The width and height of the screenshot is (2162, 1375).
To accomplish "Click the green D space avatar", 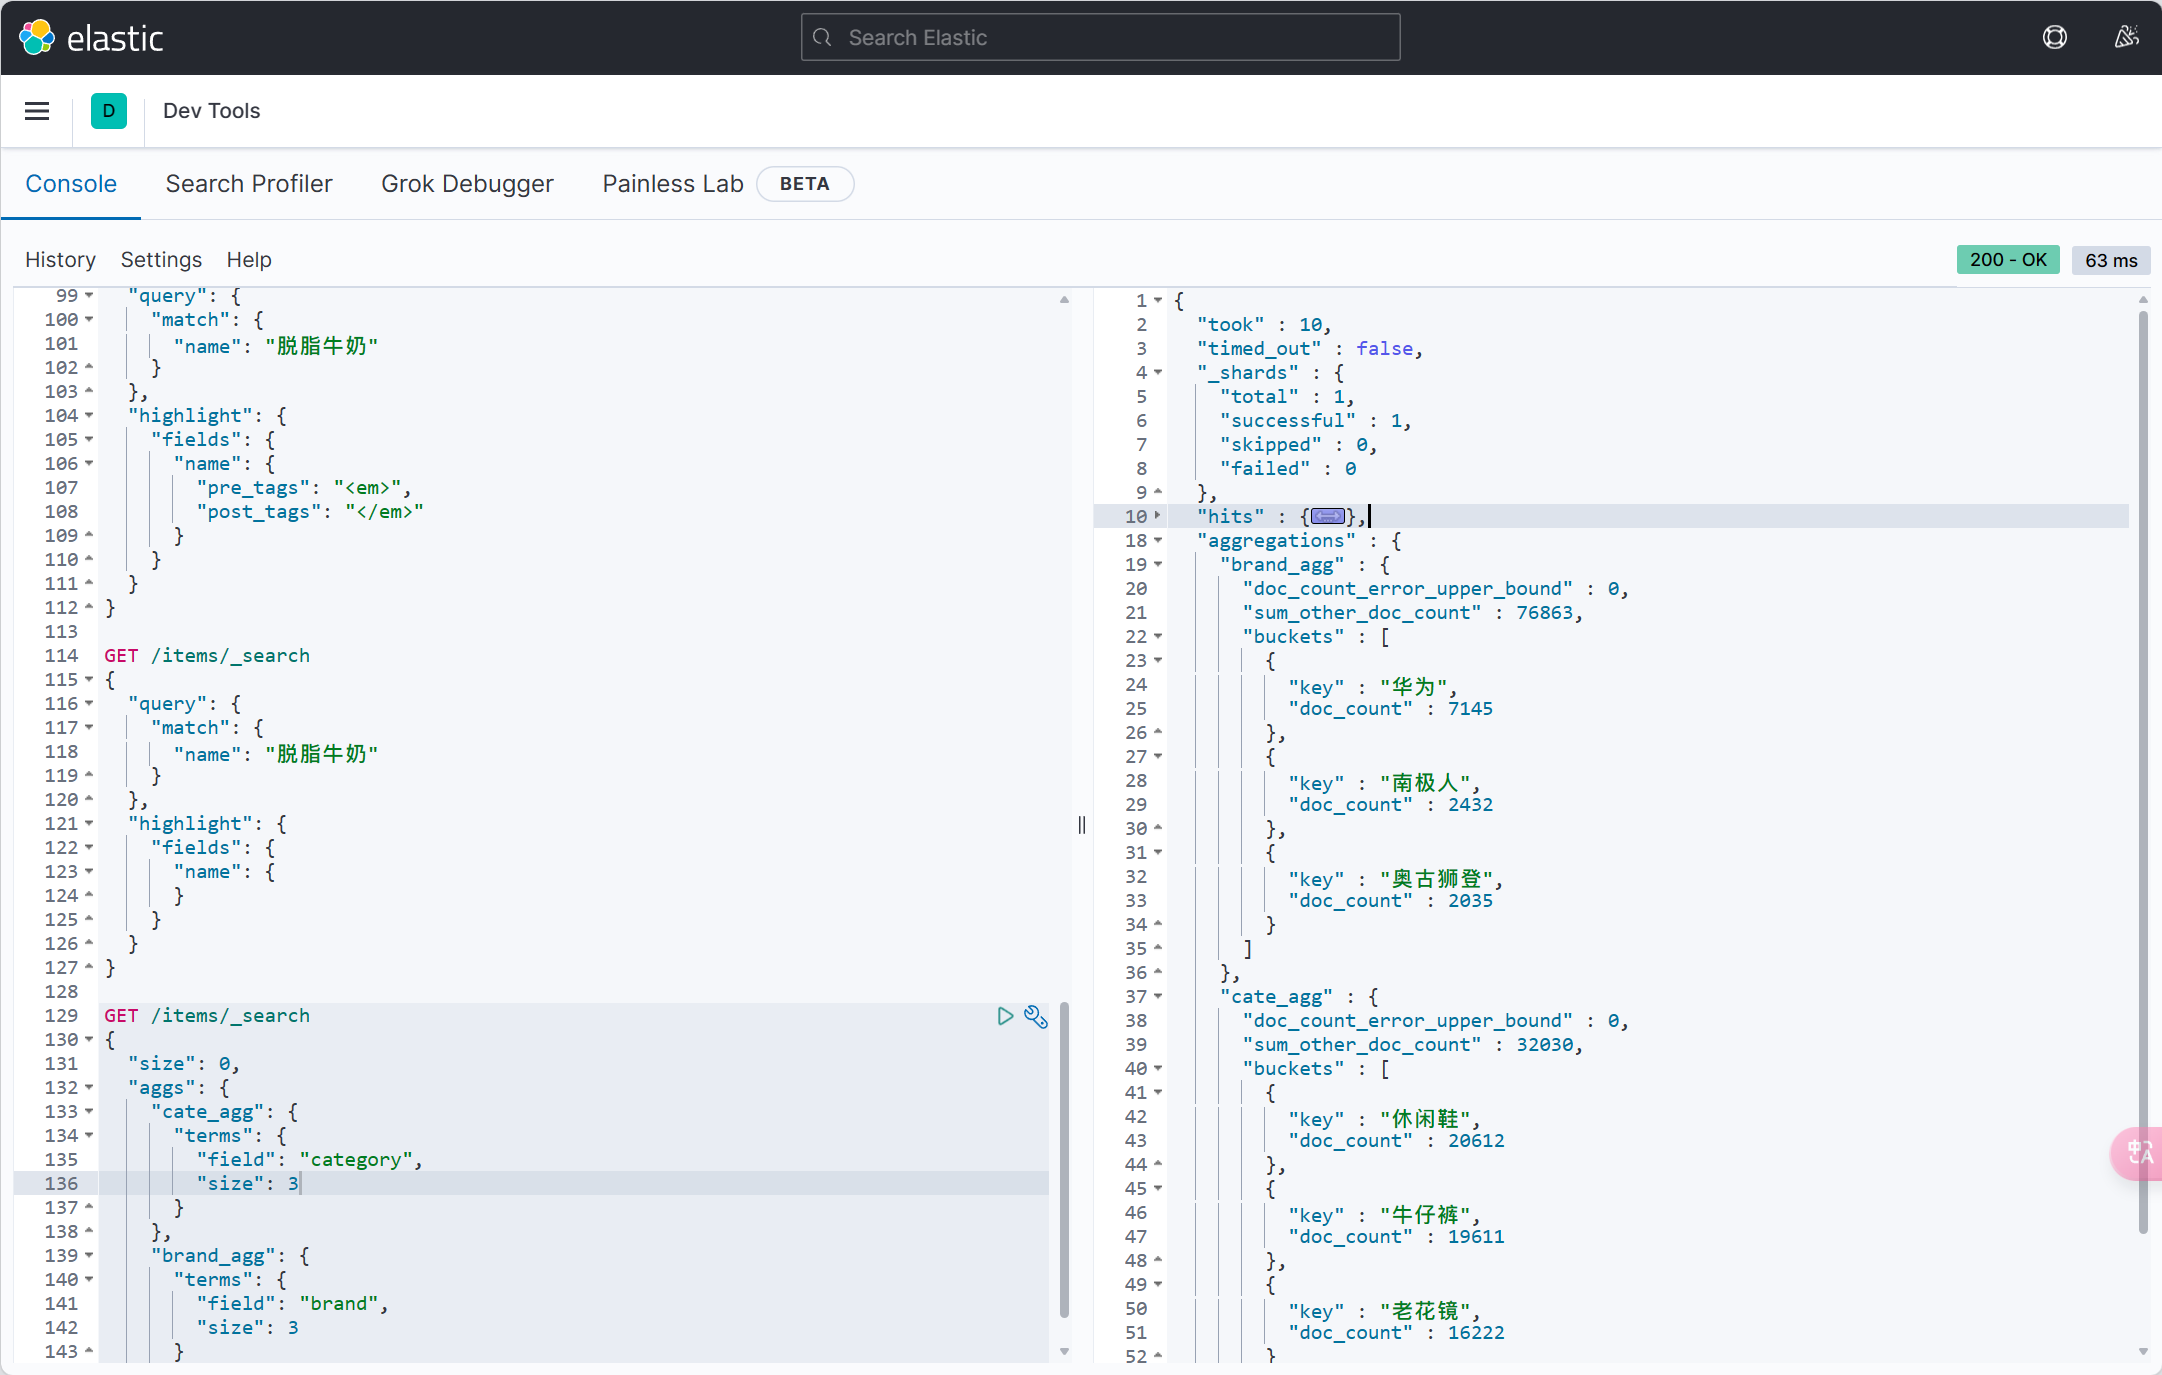I will point(108,111).
